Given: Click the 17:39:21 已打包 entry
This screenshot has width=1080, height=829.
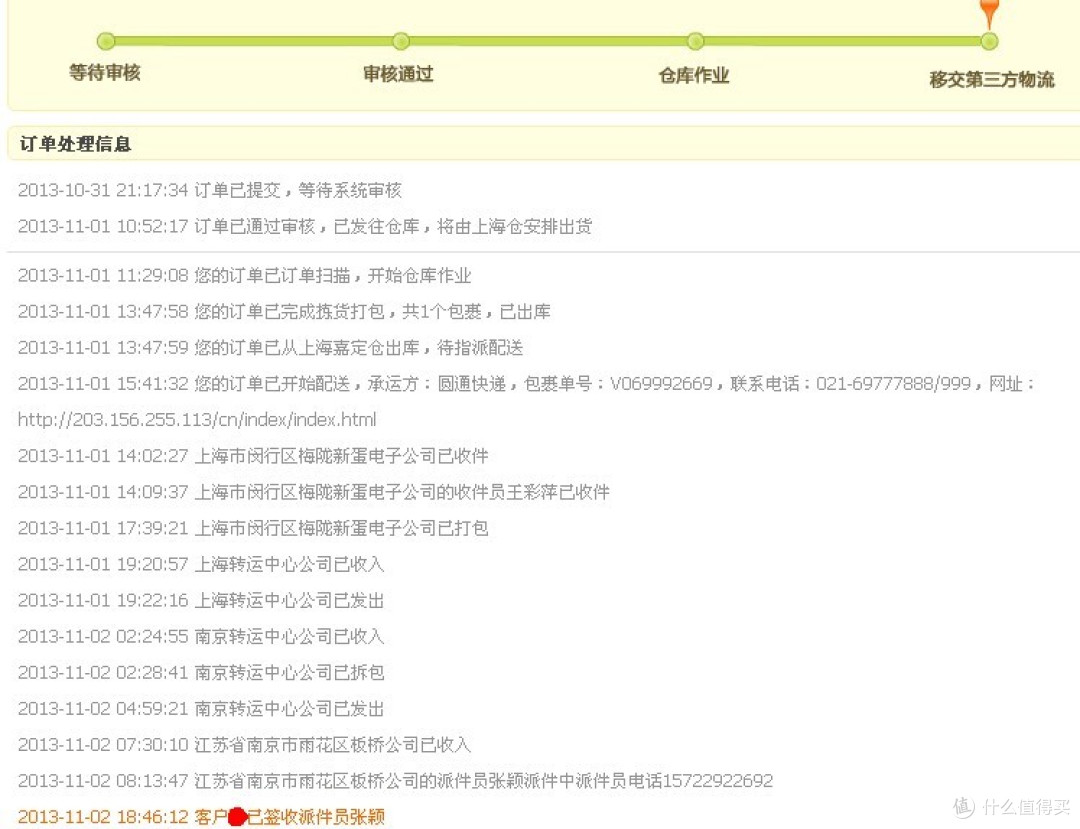Looking at the screenshot, I should pyautogui.click(x=253, y=528).
